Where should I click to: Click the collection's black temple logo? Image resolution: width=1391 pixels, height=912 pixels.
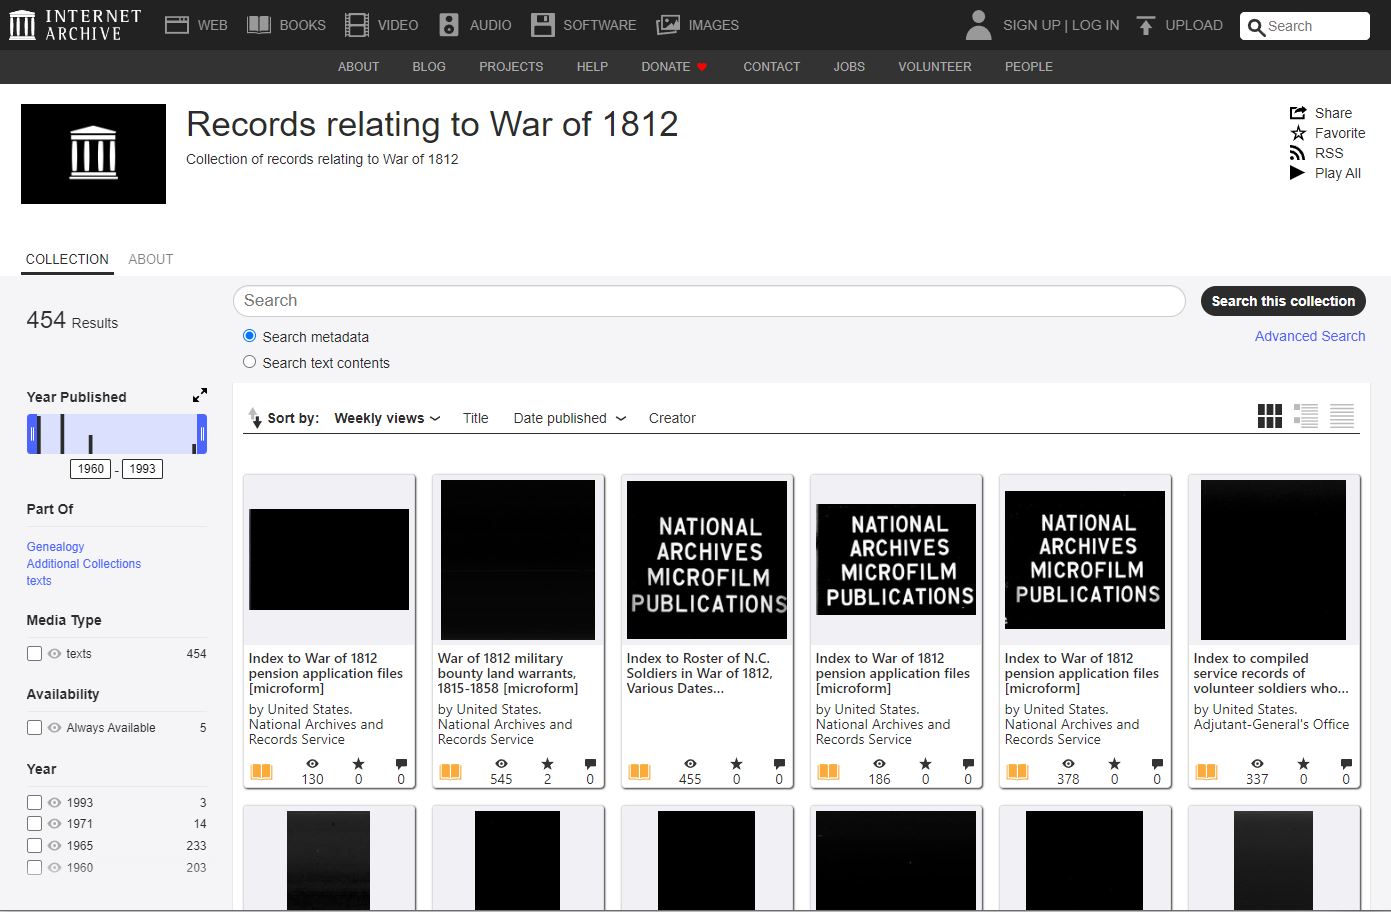pyautogui.click(x=93, y=154)
